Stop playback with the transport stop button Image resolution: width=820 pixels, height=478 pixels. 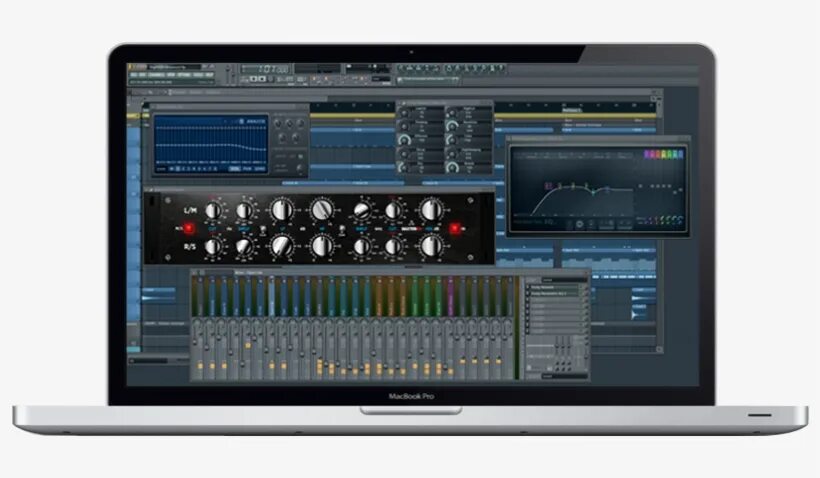click(x=262, y=79)
